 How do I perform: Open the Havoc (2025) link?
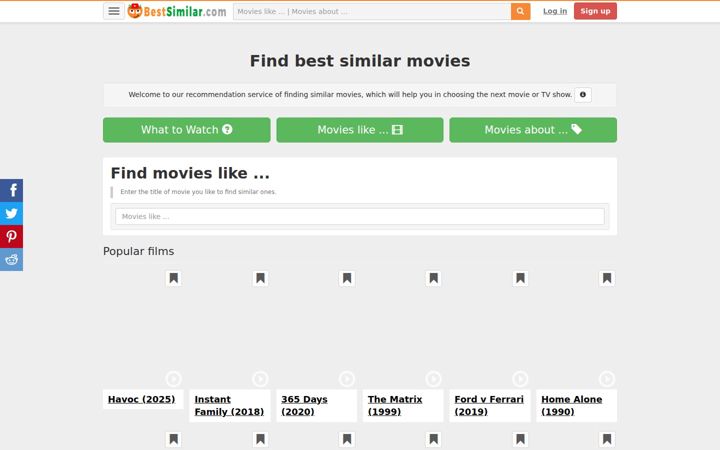[x=141, y=399]
